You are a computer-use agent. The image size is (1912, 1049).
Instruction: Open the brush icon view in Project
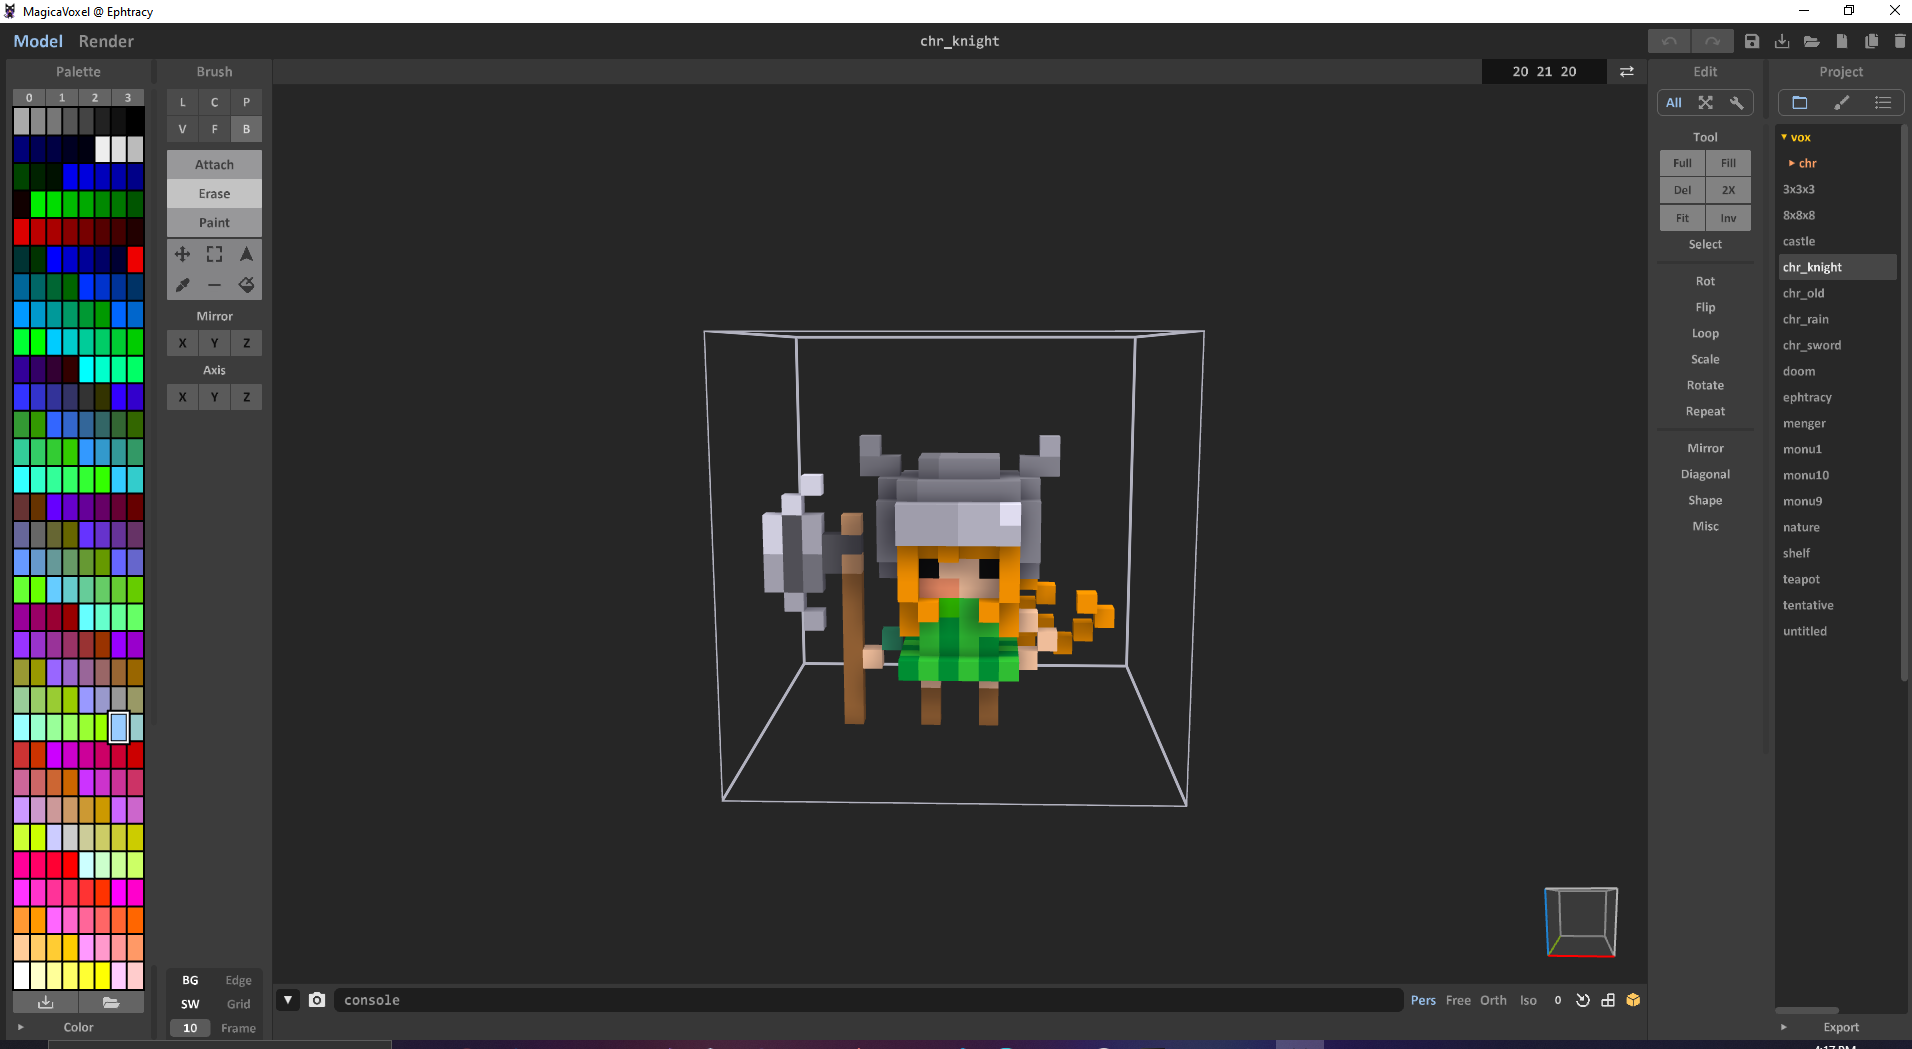point(1841,103)
